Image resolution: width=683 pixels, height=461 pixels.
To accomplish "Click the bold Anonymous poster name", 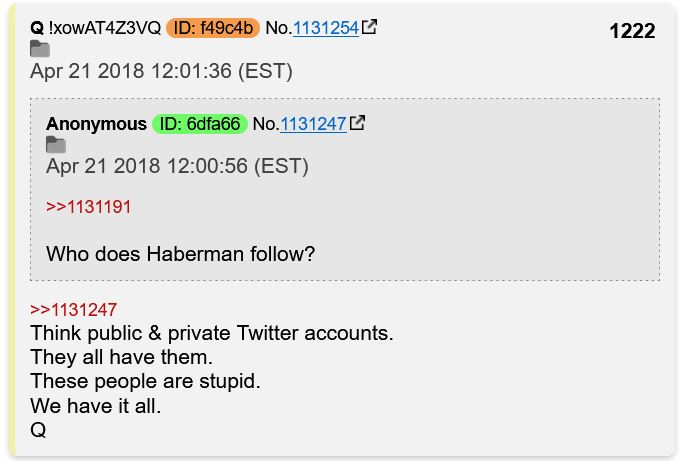I will 96,124.
